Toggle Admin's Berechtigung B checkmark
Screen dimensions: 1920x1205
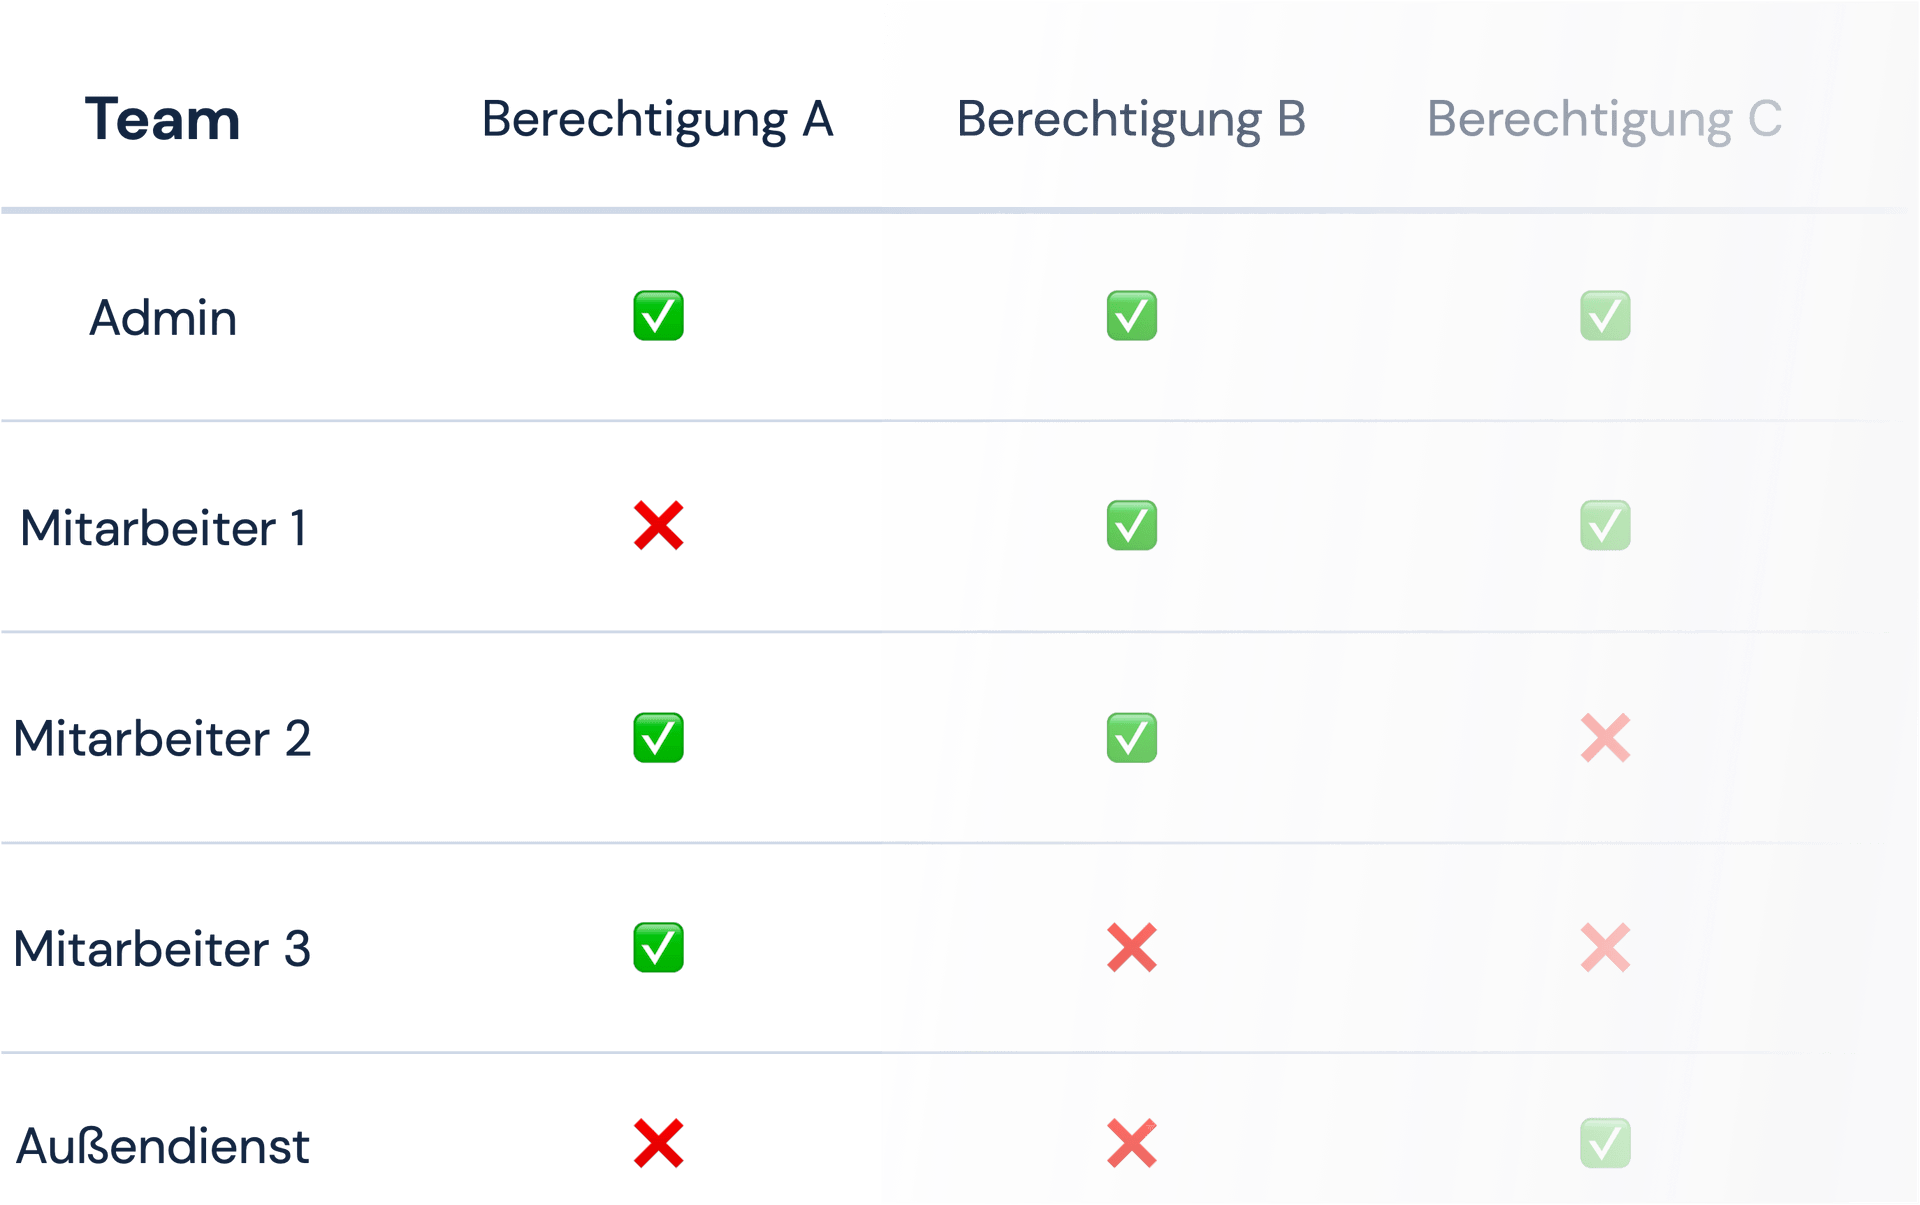point(1132,316)
